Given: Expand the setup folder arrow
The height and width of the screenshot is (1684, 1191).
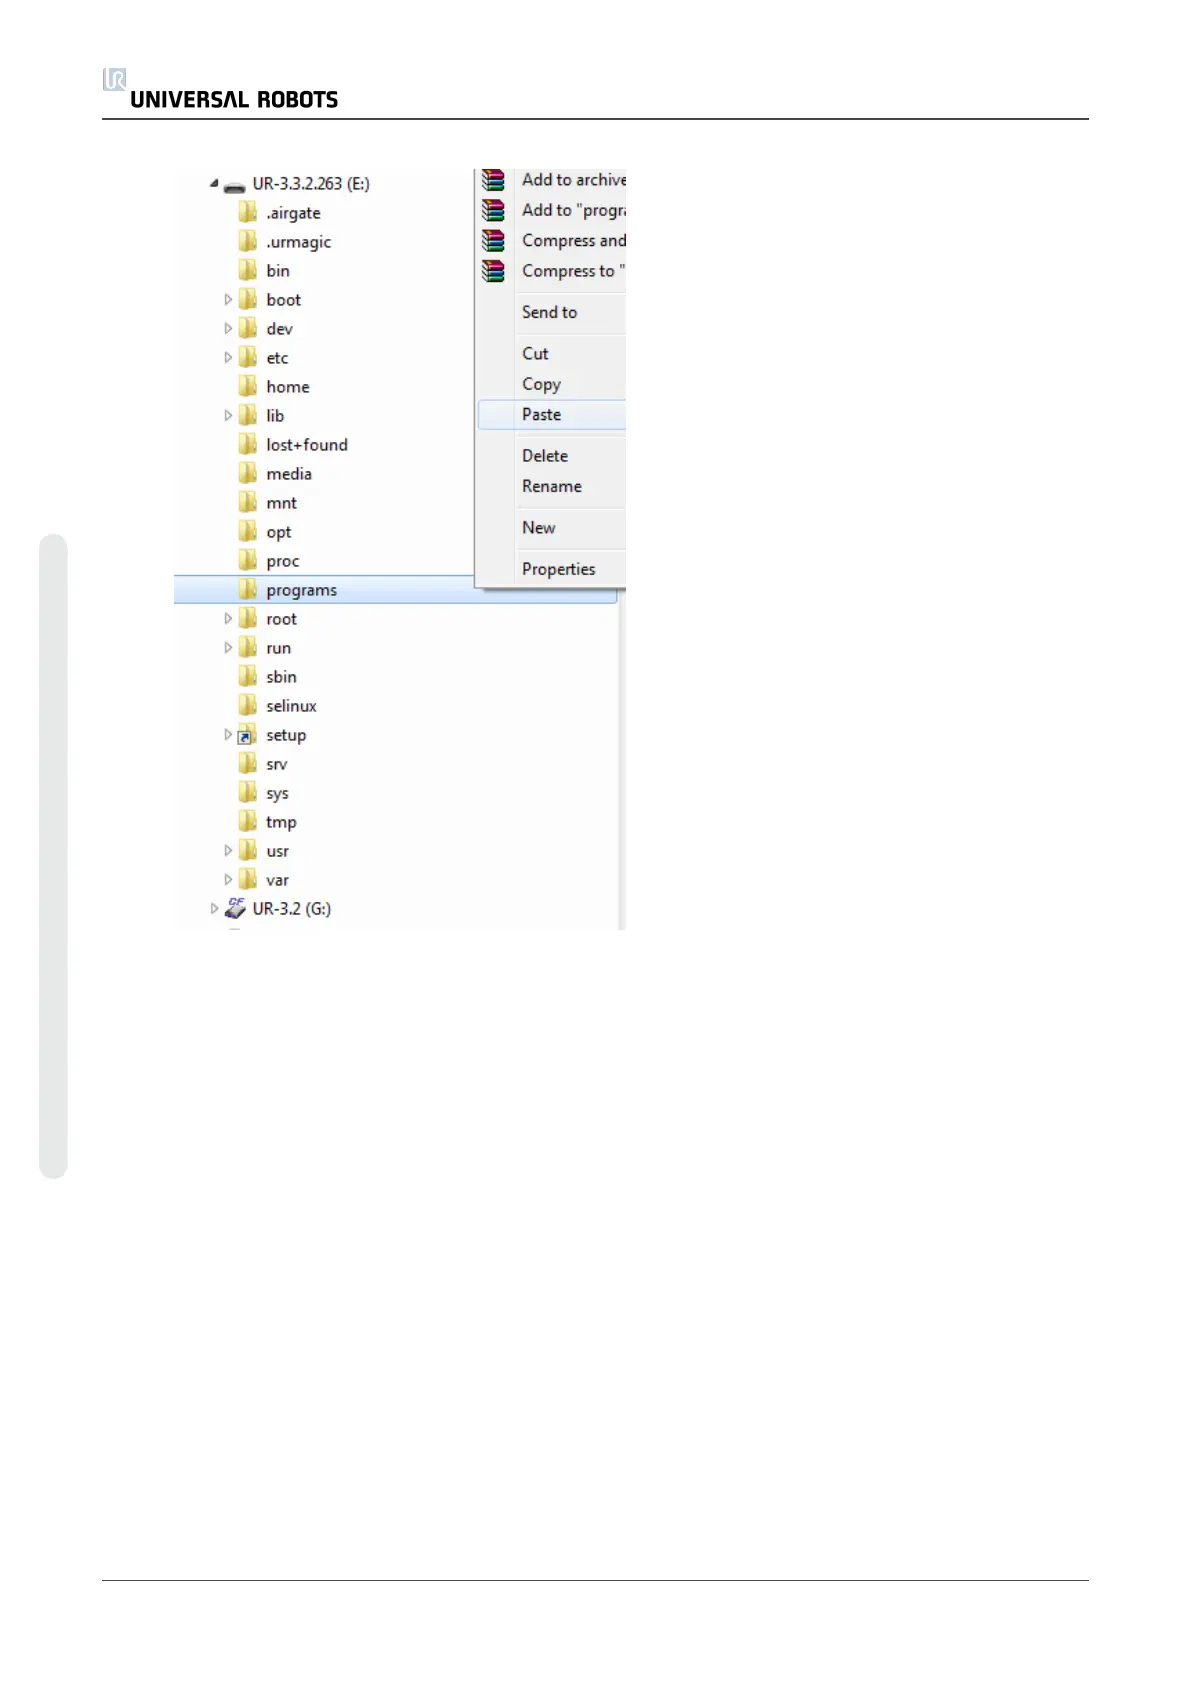Looking at the screenshot, I should pyautogui.click(x=228, y=734).
